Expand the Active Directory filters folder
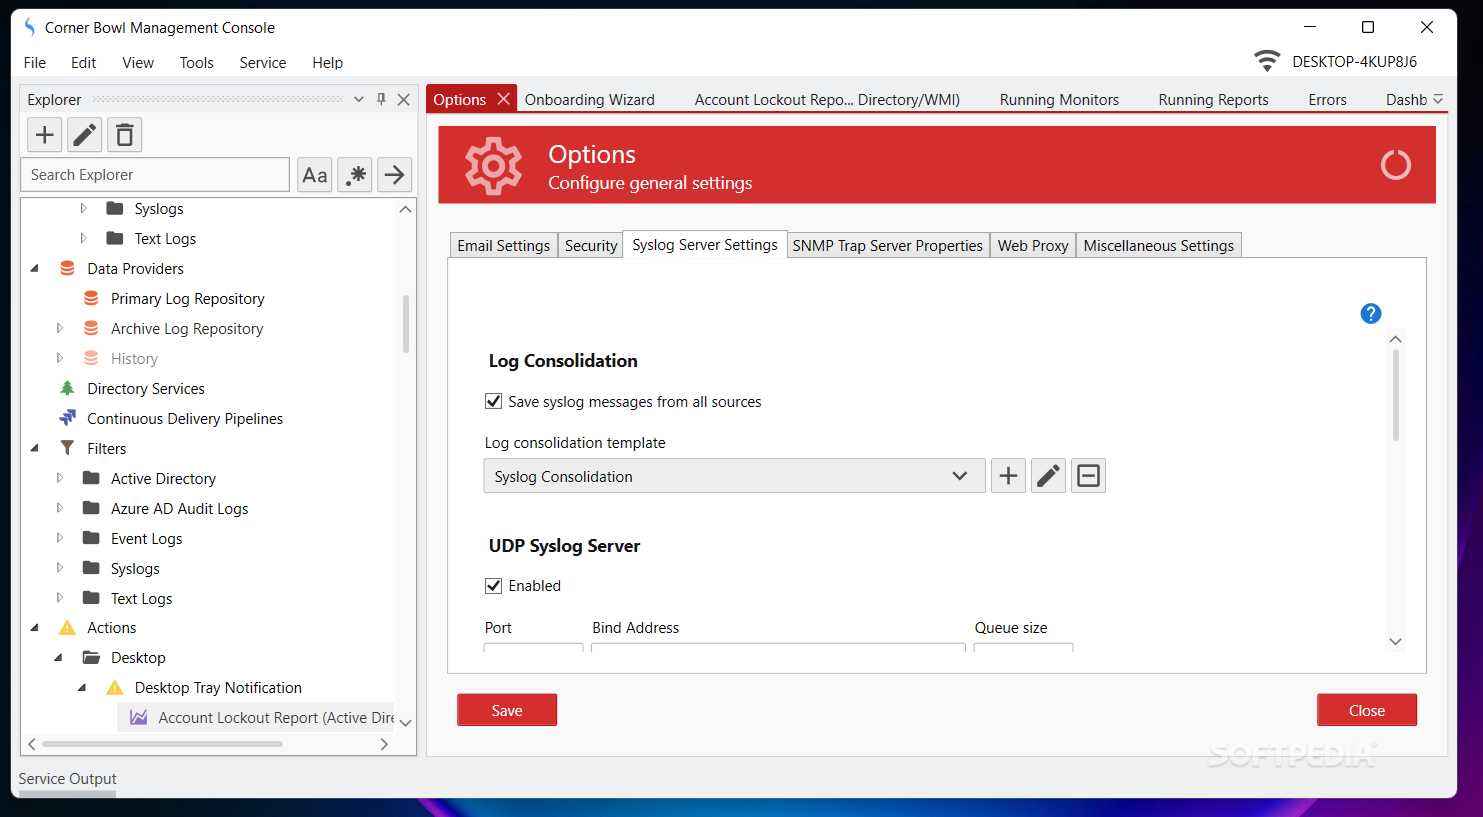 point(59,478)
